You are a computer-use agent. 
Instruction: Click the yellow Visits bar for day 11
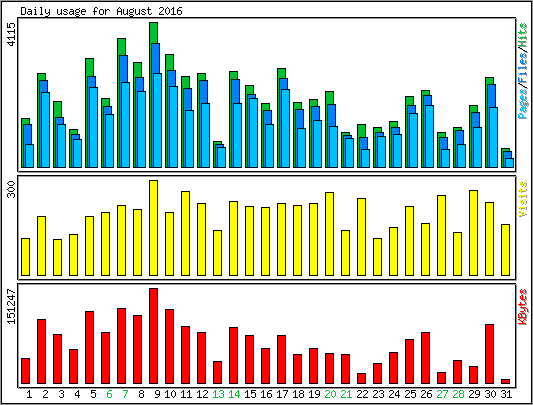point(185,233)
